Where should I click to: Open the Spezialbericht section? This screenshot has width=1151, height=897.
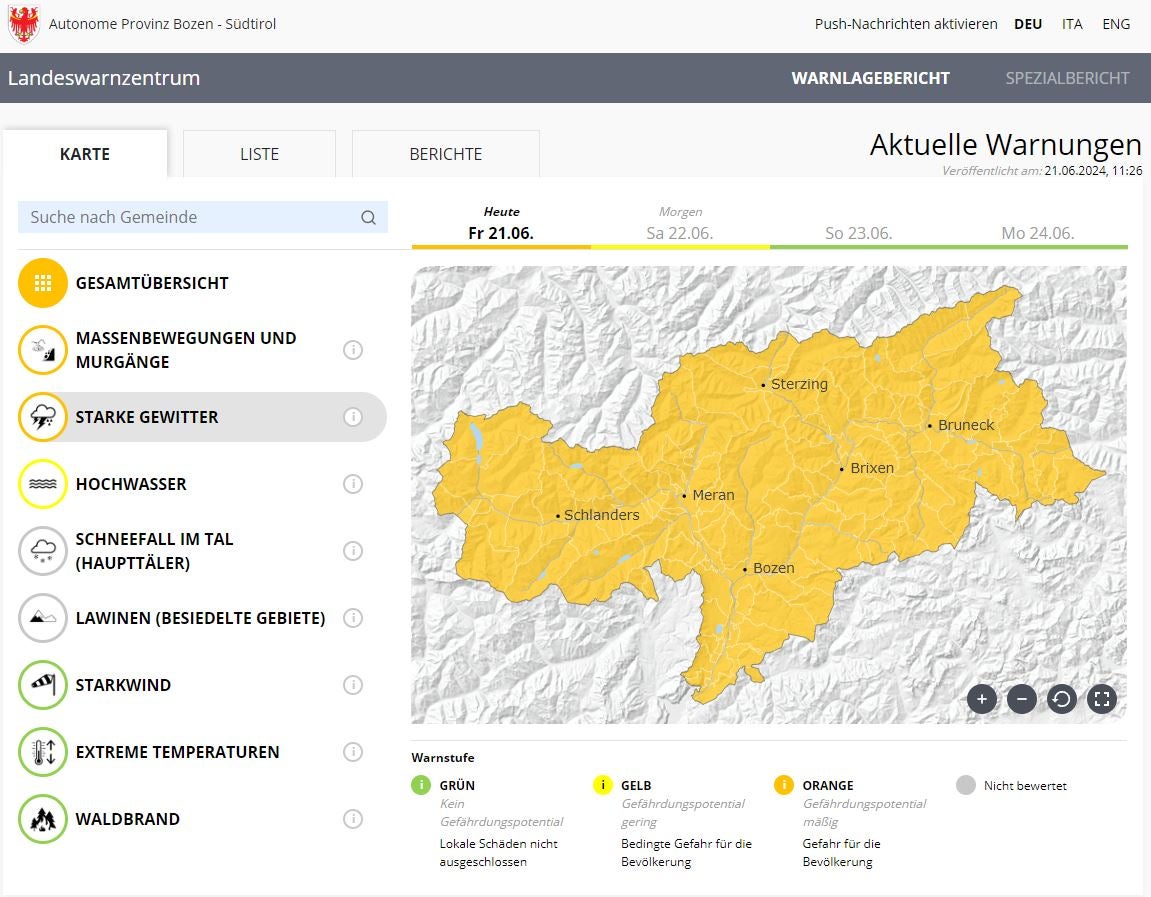click(x=1067, y=78)
